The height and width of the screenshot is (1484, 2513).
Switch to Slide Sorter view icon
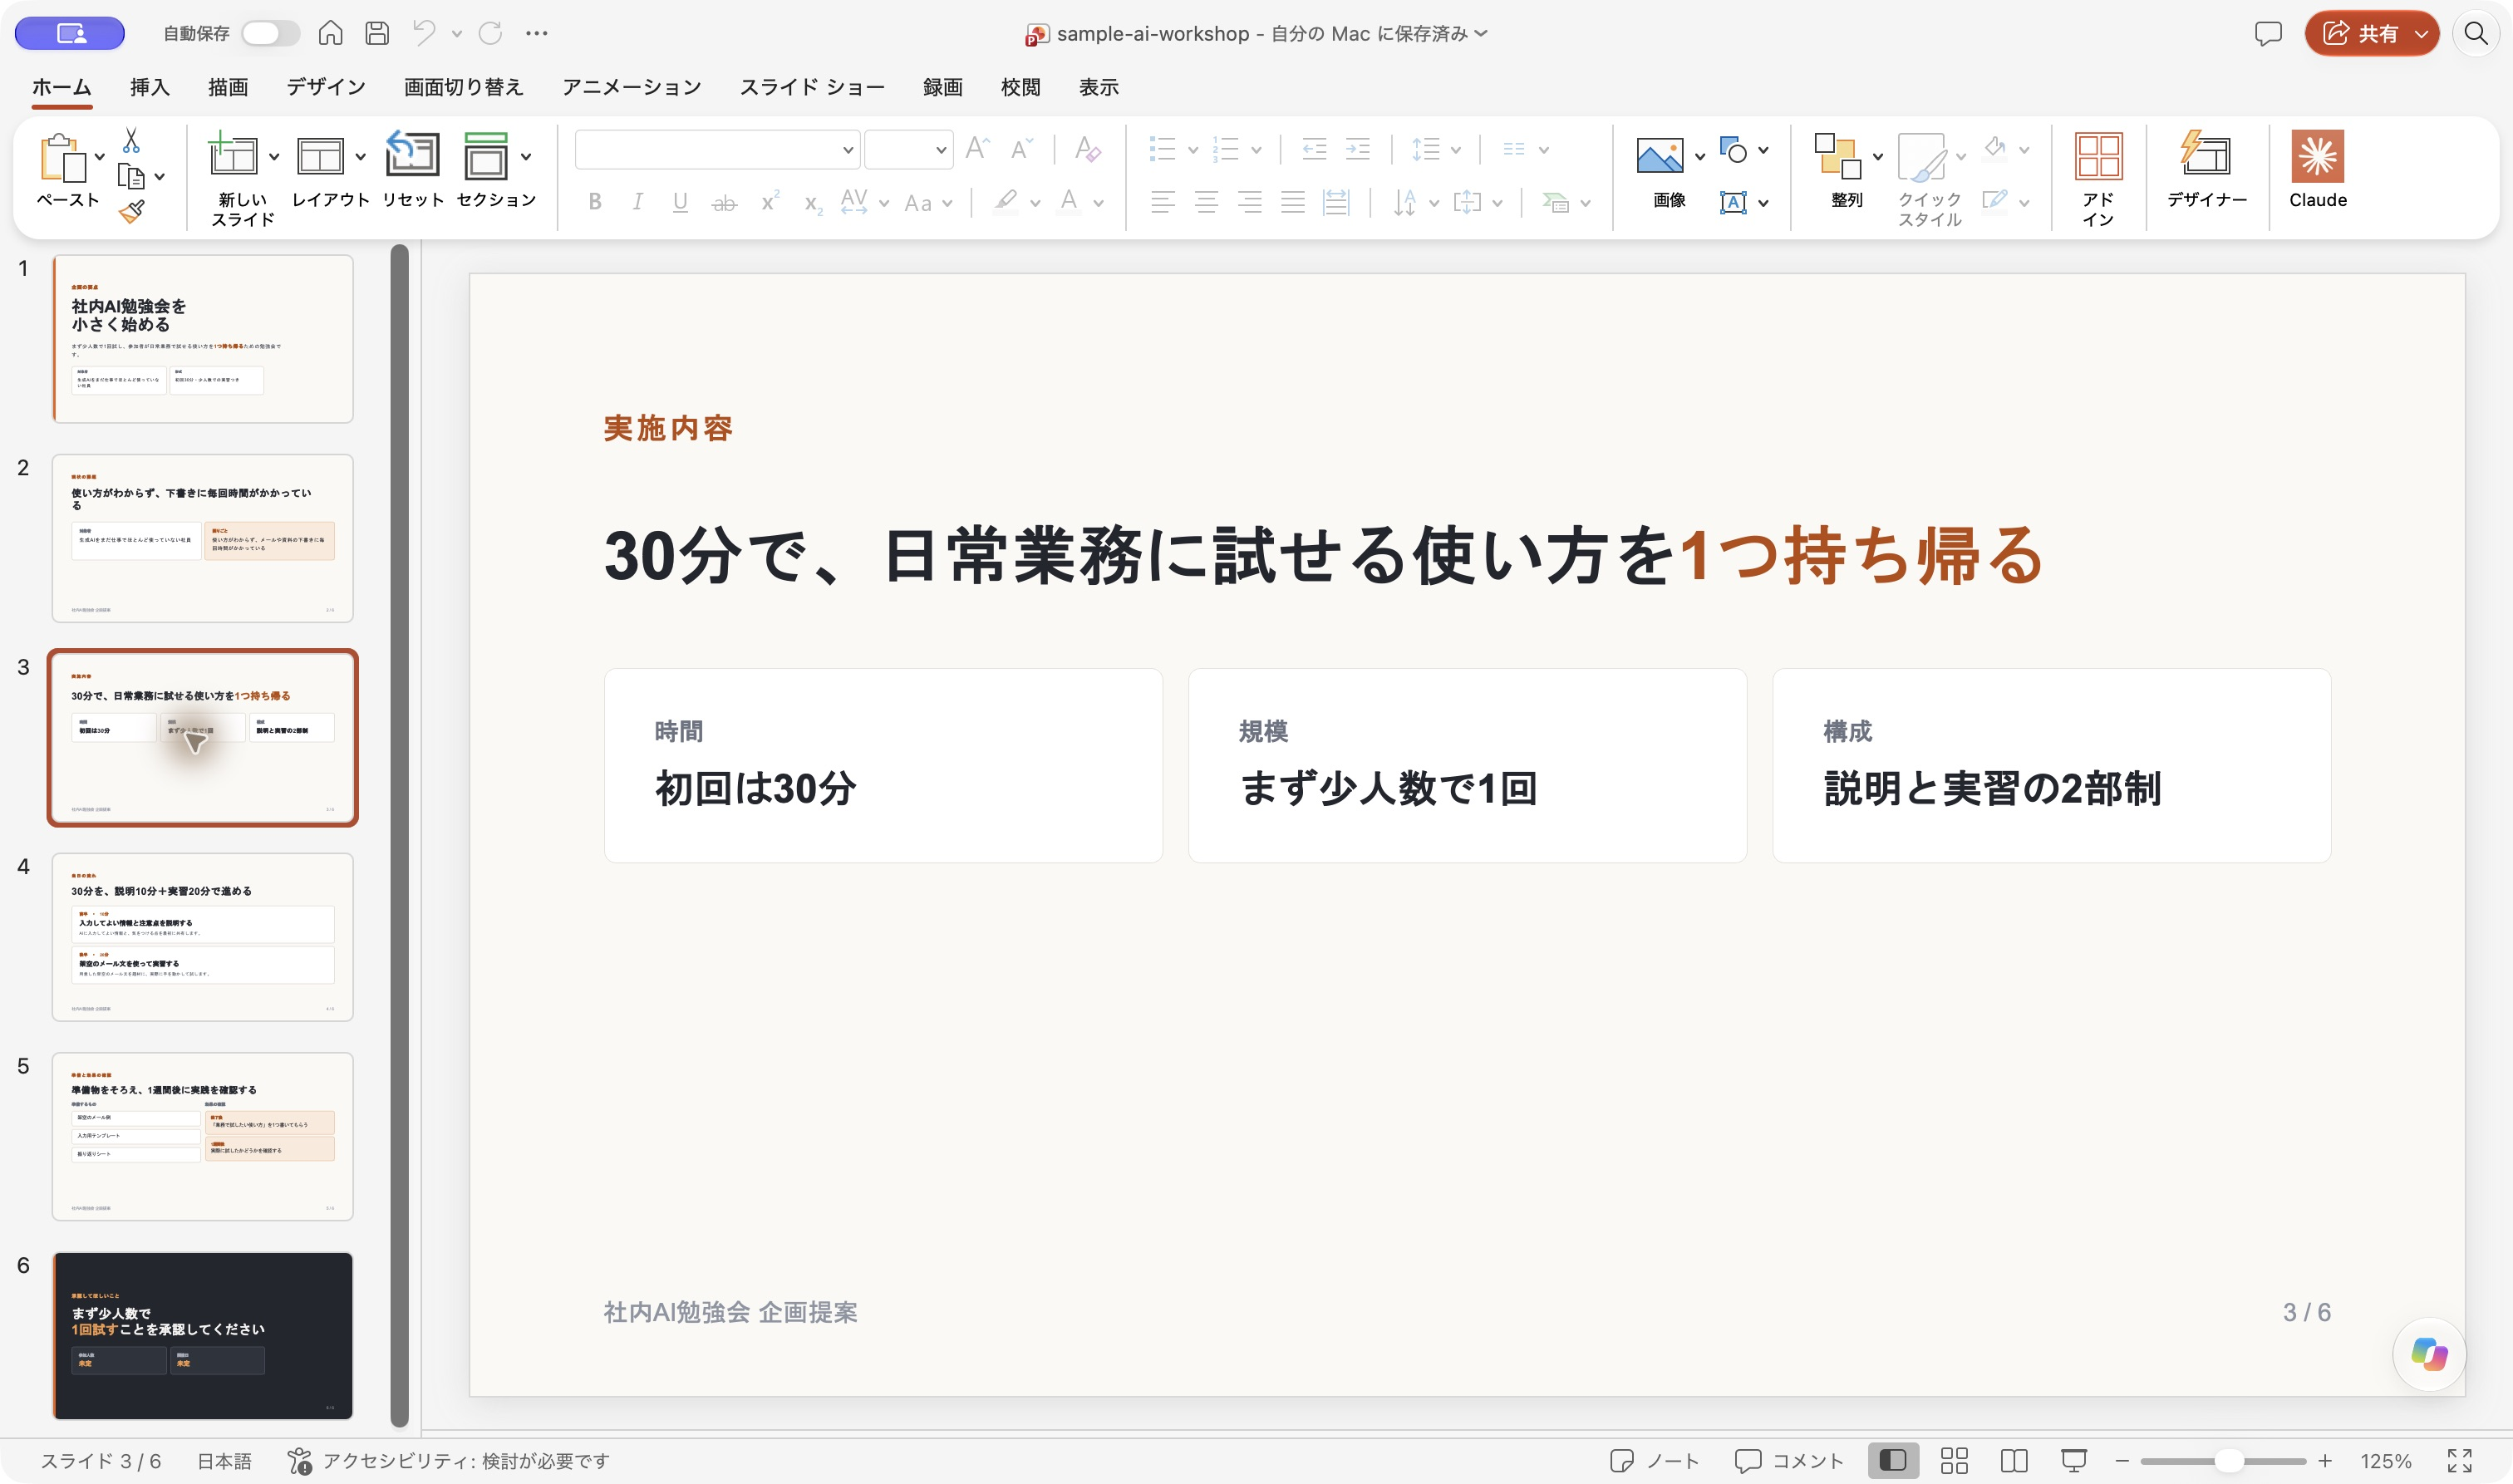pos(1953,1461)
